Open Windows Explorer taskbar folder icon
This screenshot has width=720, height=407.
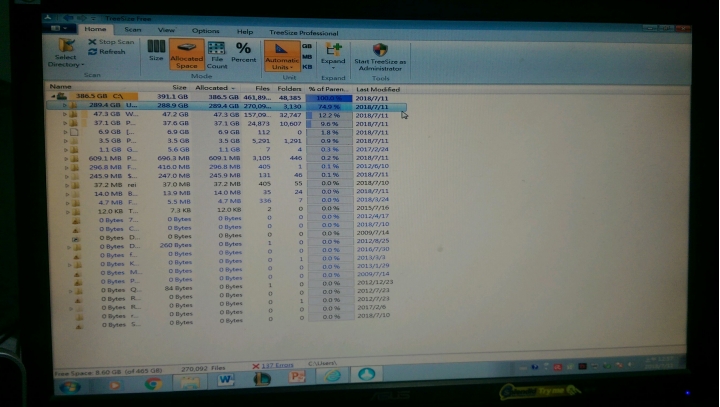pyautogui.click(x=190, y=382)
